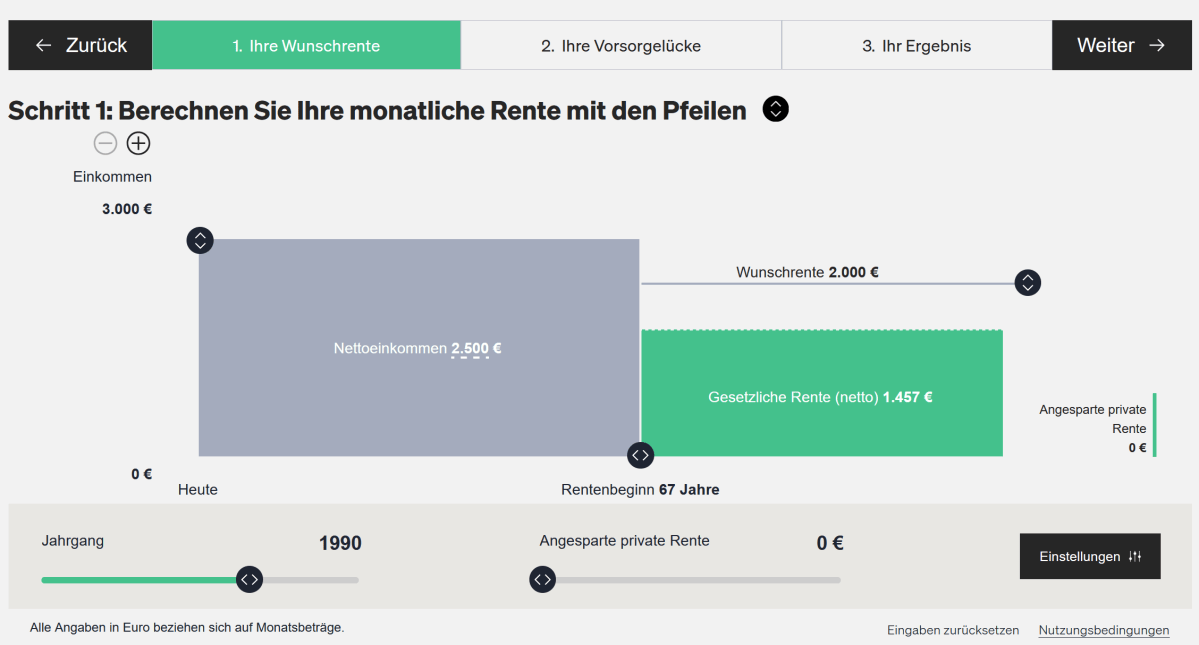1199x645 pixels.
Task: Open the Einstellungen settings button
Action: (x=1090, y=556)
